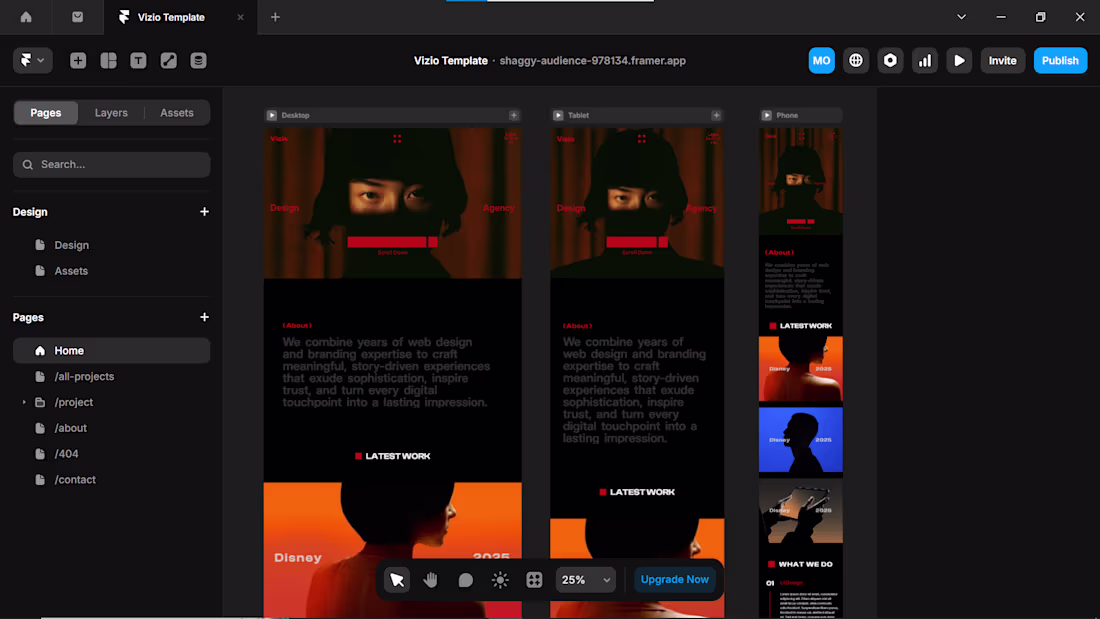Expand the /project page tree item

pos(23,402)
